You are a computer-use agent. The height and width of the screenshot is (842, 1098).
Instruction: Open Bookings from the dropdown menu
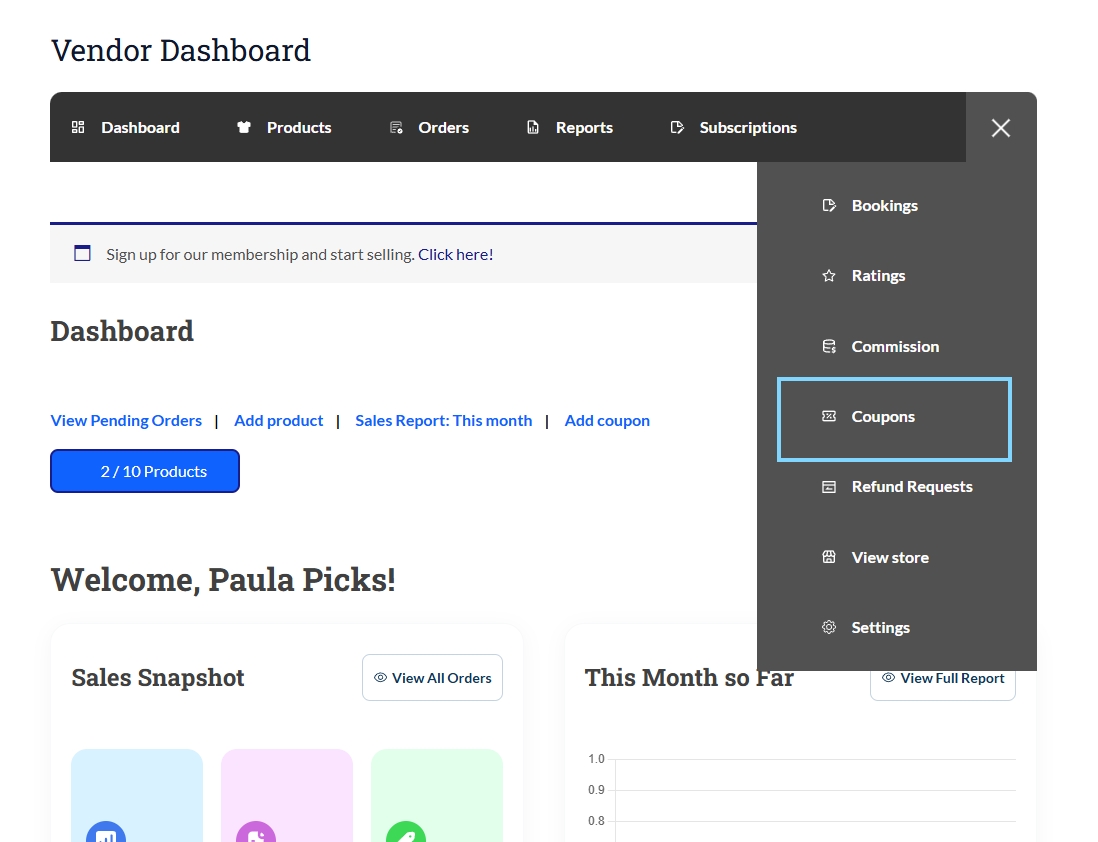point(884,206)
